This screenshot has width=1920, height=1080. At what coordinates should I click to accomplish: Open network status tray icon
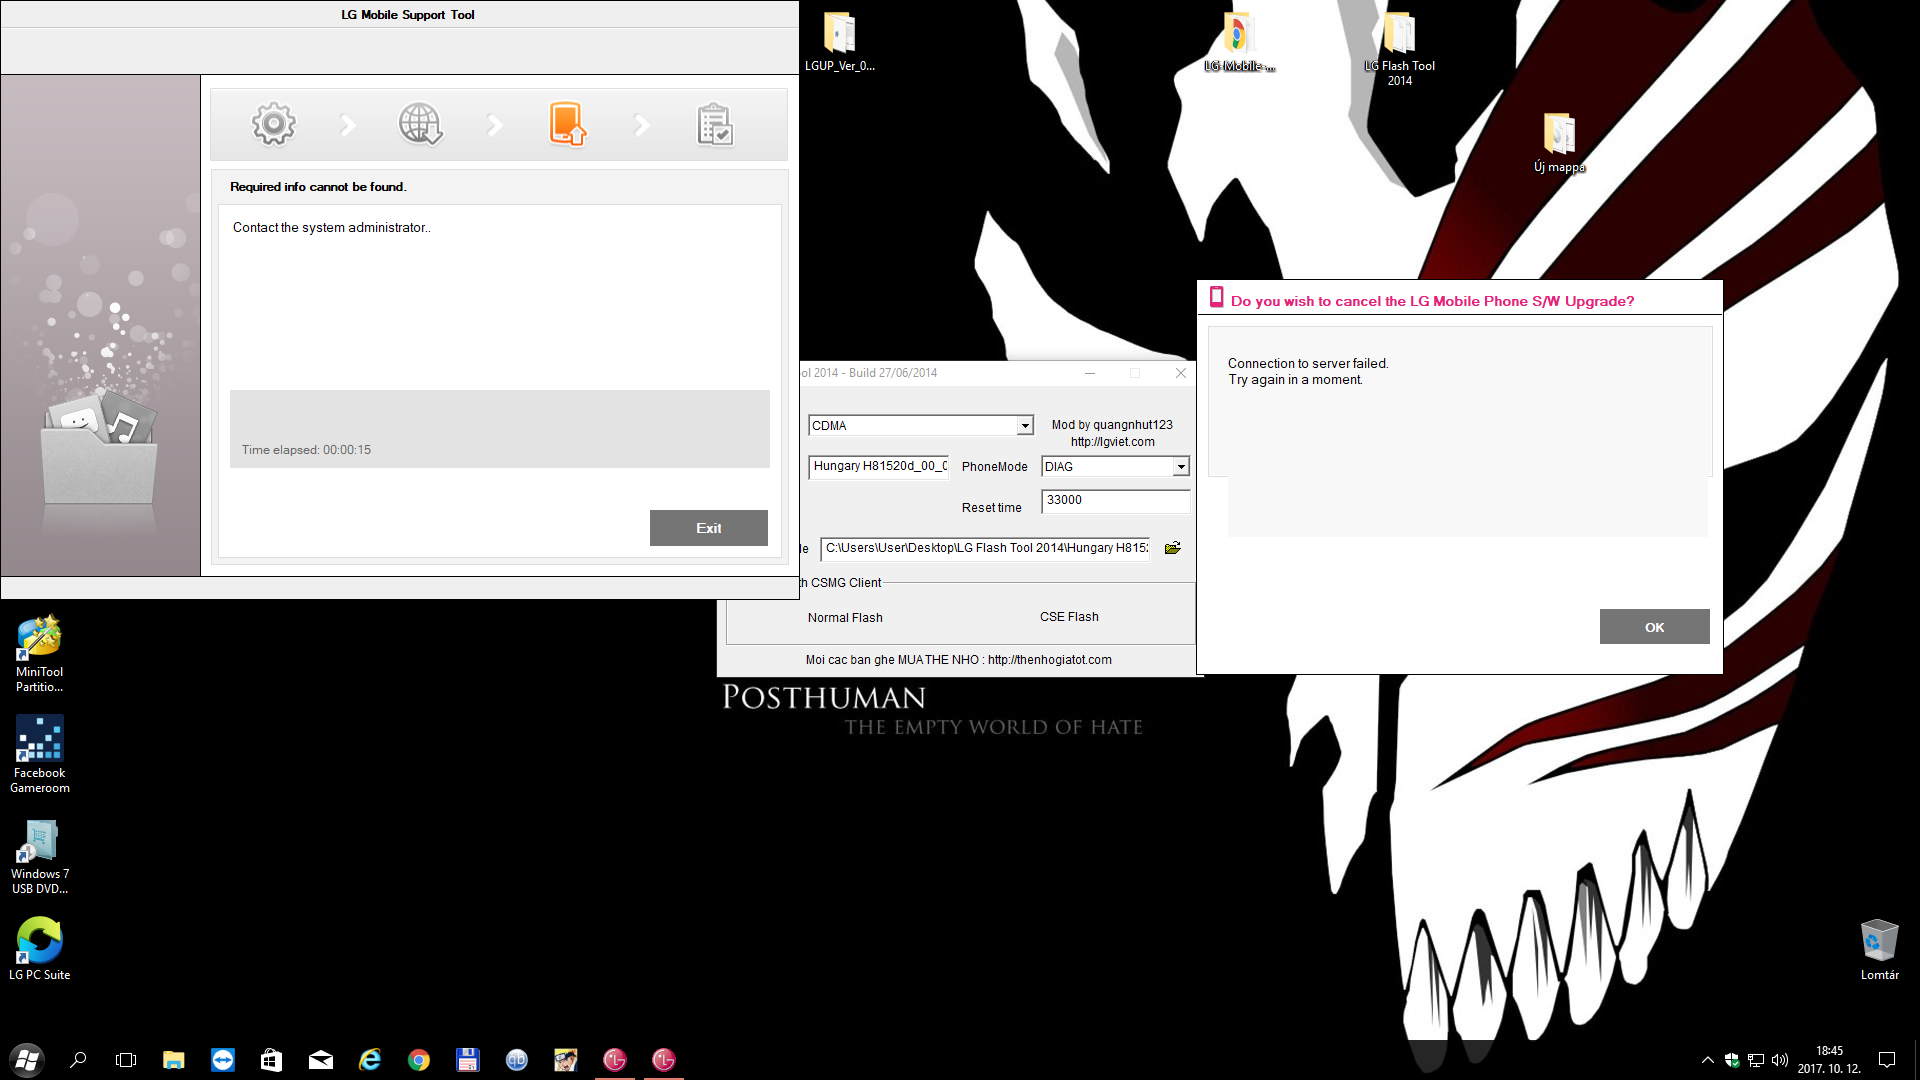pyautogui.click(x=1756, y=1060)
